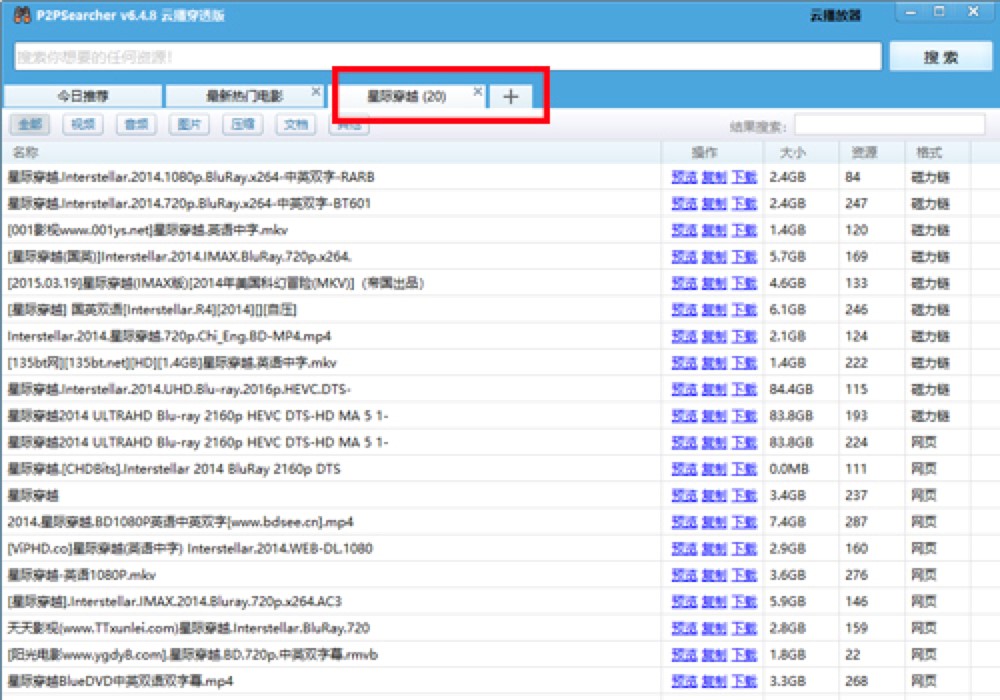Image resolution: width=1000 pixels, height=700 pixels.
Task: Preview the Interstellar 1080p RARB result
Action: pyautogui.click(x=683, y=175)
